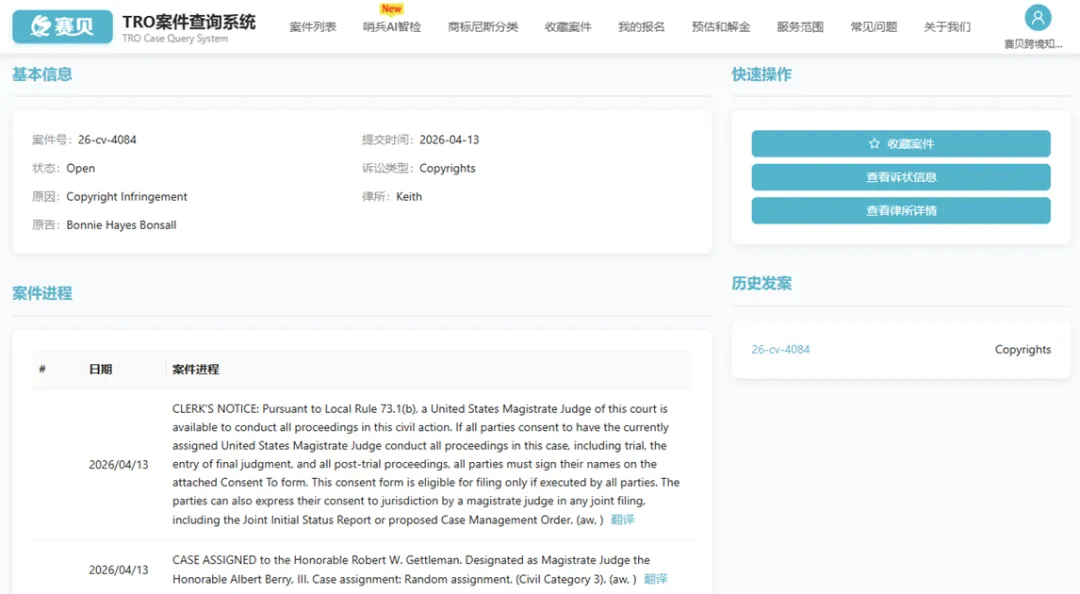Click plaintiff name Bonnie Hayes Bonsall
Viewport: 1080px width, 594px height.
pyautogui.click(x=121, y=225)
